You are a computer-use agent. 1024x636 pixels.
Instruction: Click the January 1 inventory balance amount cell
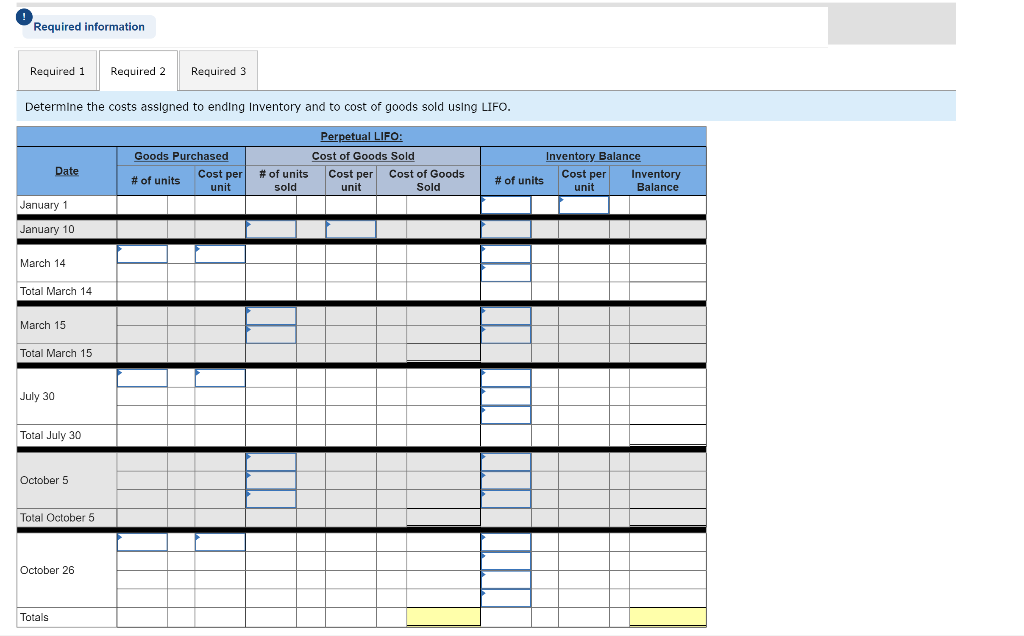pyautogui.click(x=667, y=205)
